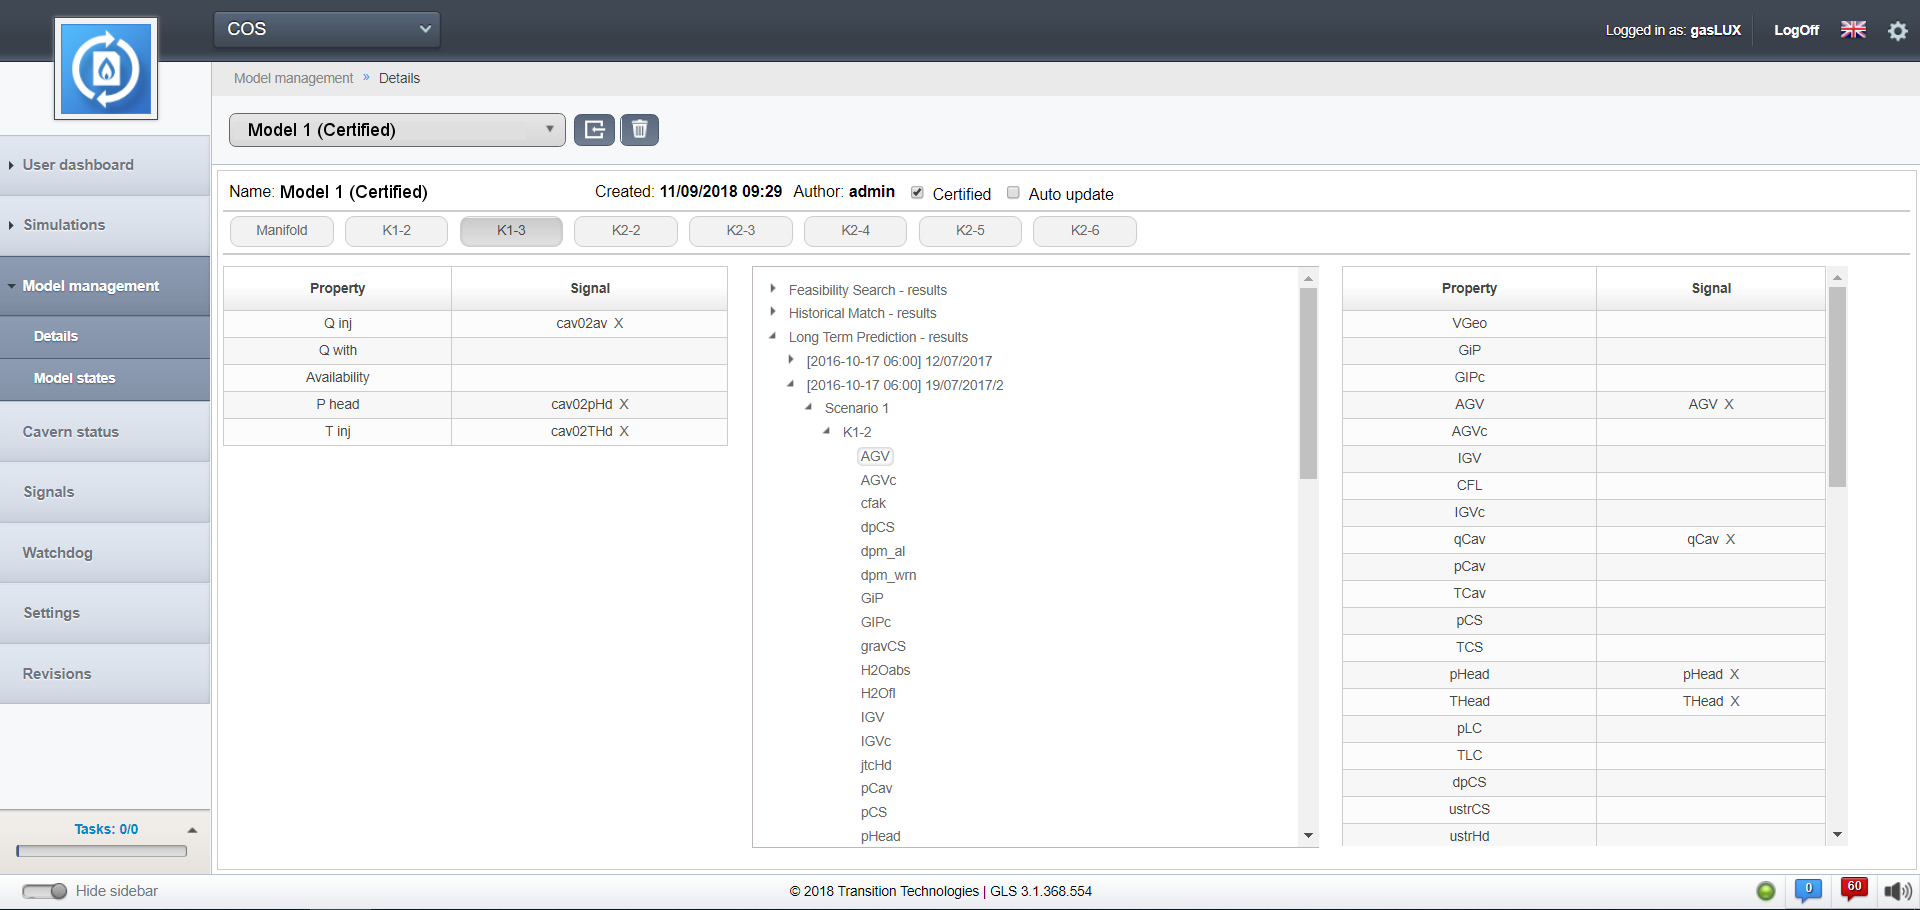The height and width of the screenshot is (910, 1920).
Task: Remove the cav02av signal with X
Action: click(619, 323)
